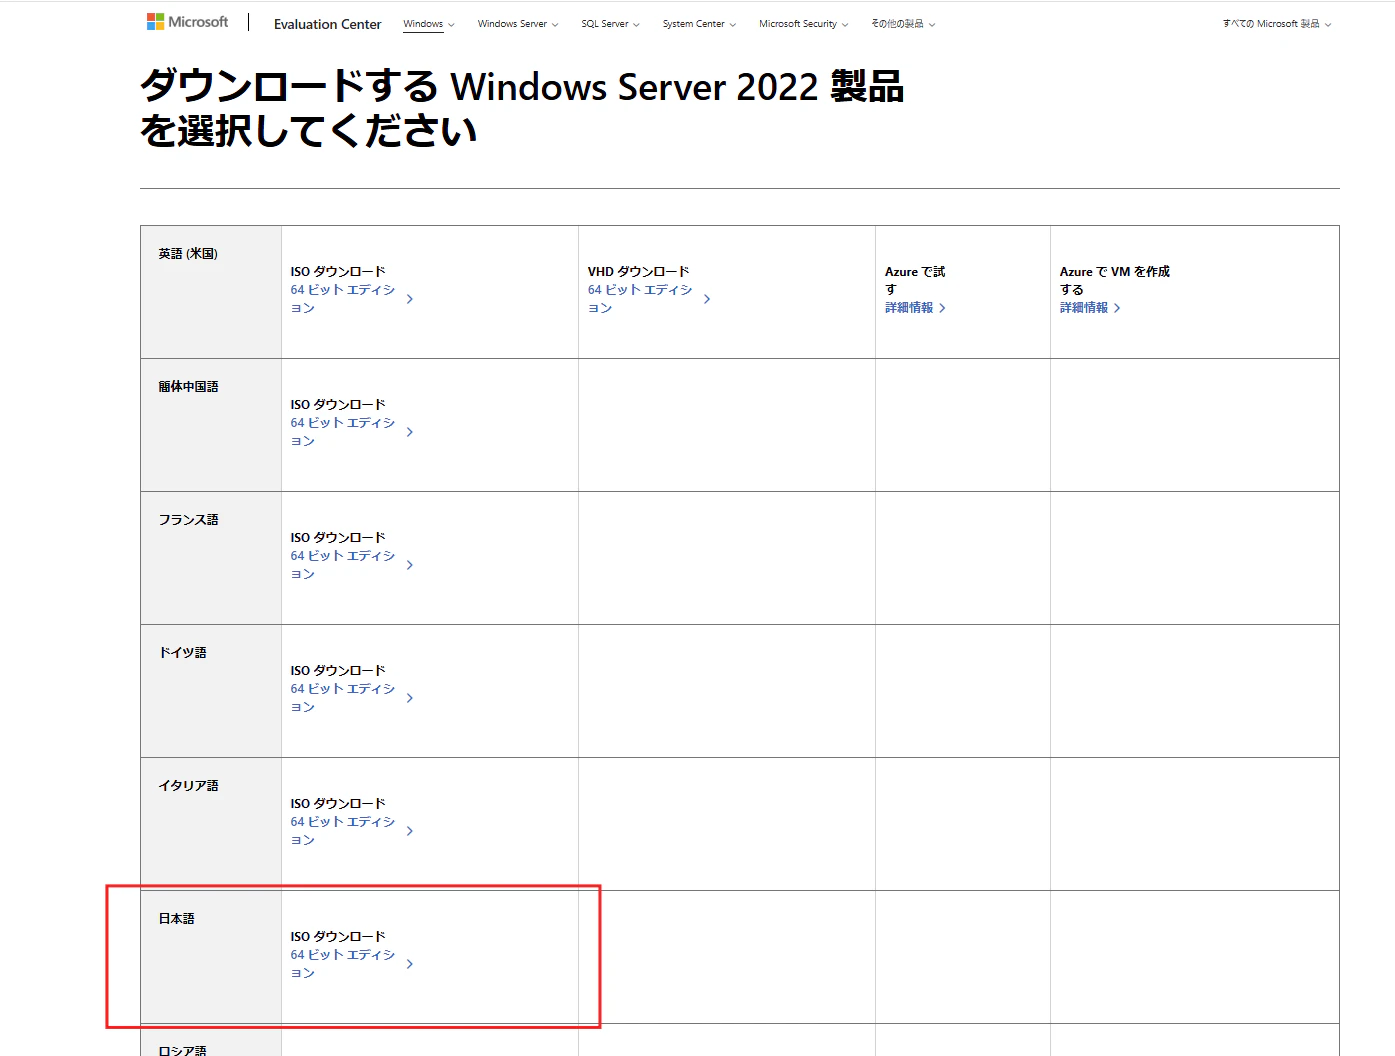Select the フランス語 row label

[x=188, y=520]
